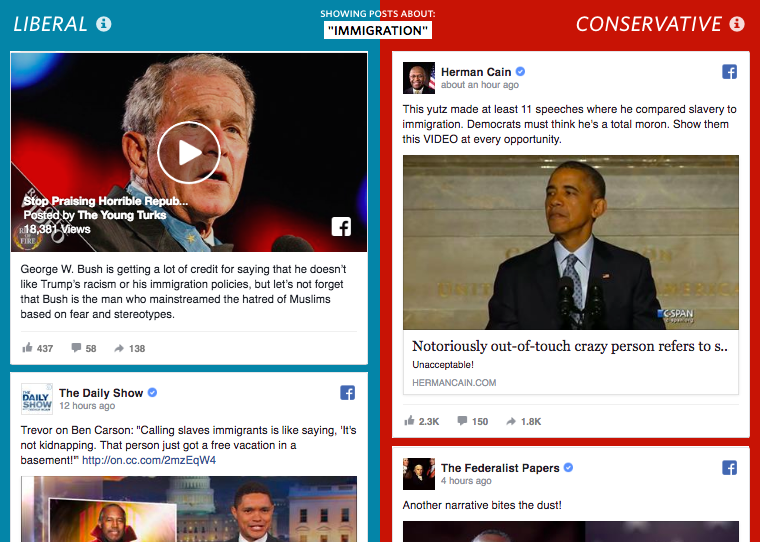The image size is (760, 542).
Task: Click the Facebook icon on the Bush video
Action: pos(341,226)
